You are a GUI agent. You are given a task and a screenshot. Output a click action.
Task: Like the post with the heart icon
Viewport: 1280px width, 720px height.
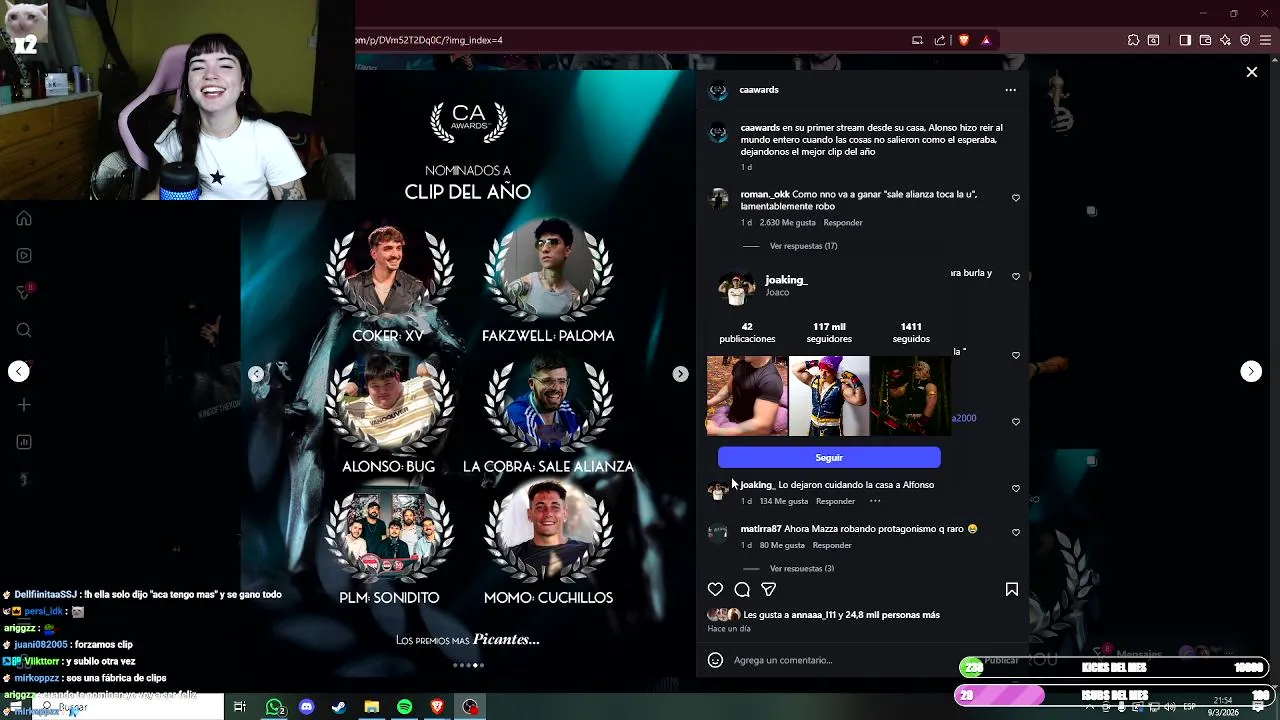pos(715,590)
